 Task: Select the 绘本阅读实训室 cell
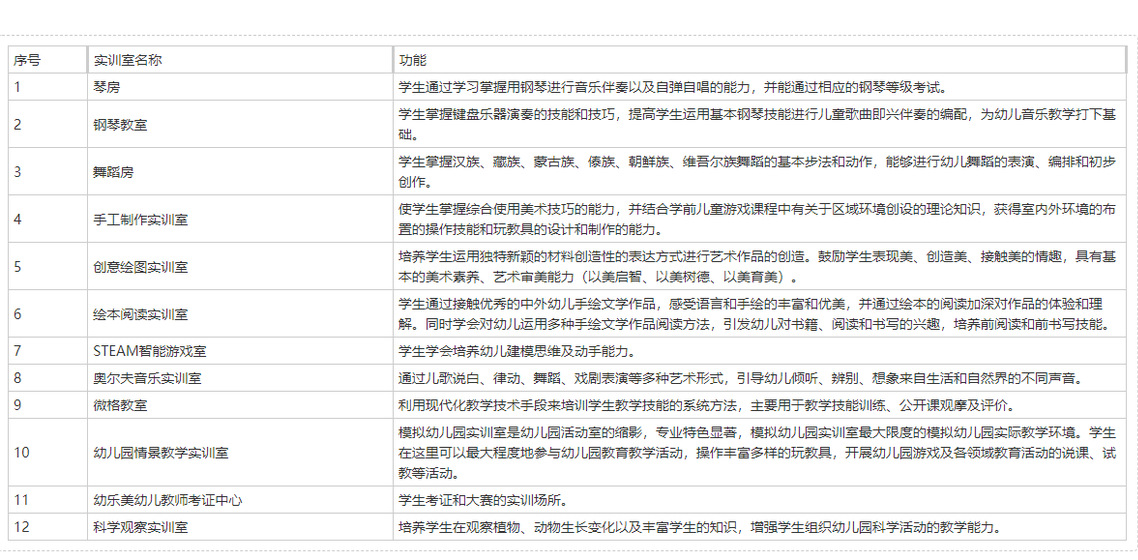pyautogui.click(x=141, y=314)
